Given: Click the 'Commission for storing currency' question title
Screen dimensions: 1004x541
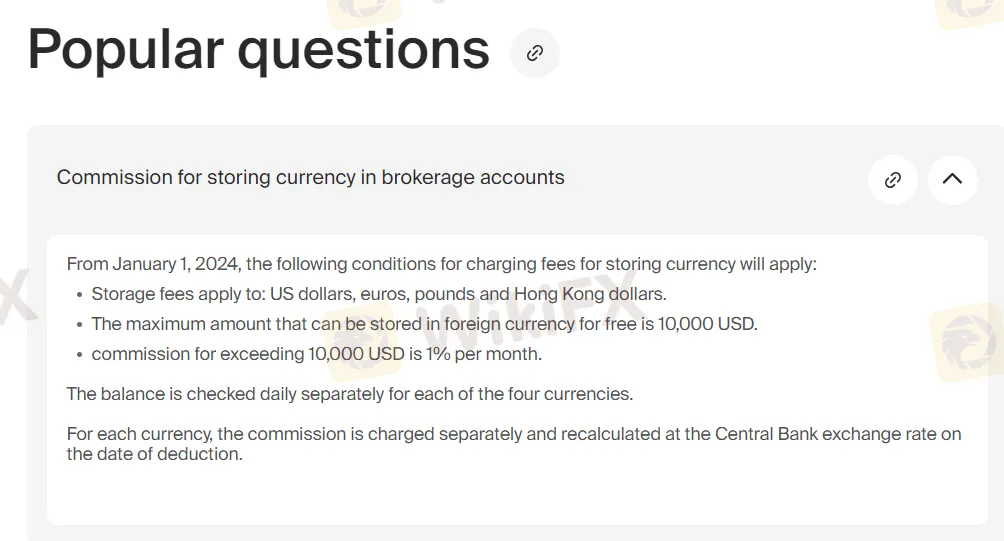Looking at the screenshot, I should pyautogui.click(x=311, y=177).
